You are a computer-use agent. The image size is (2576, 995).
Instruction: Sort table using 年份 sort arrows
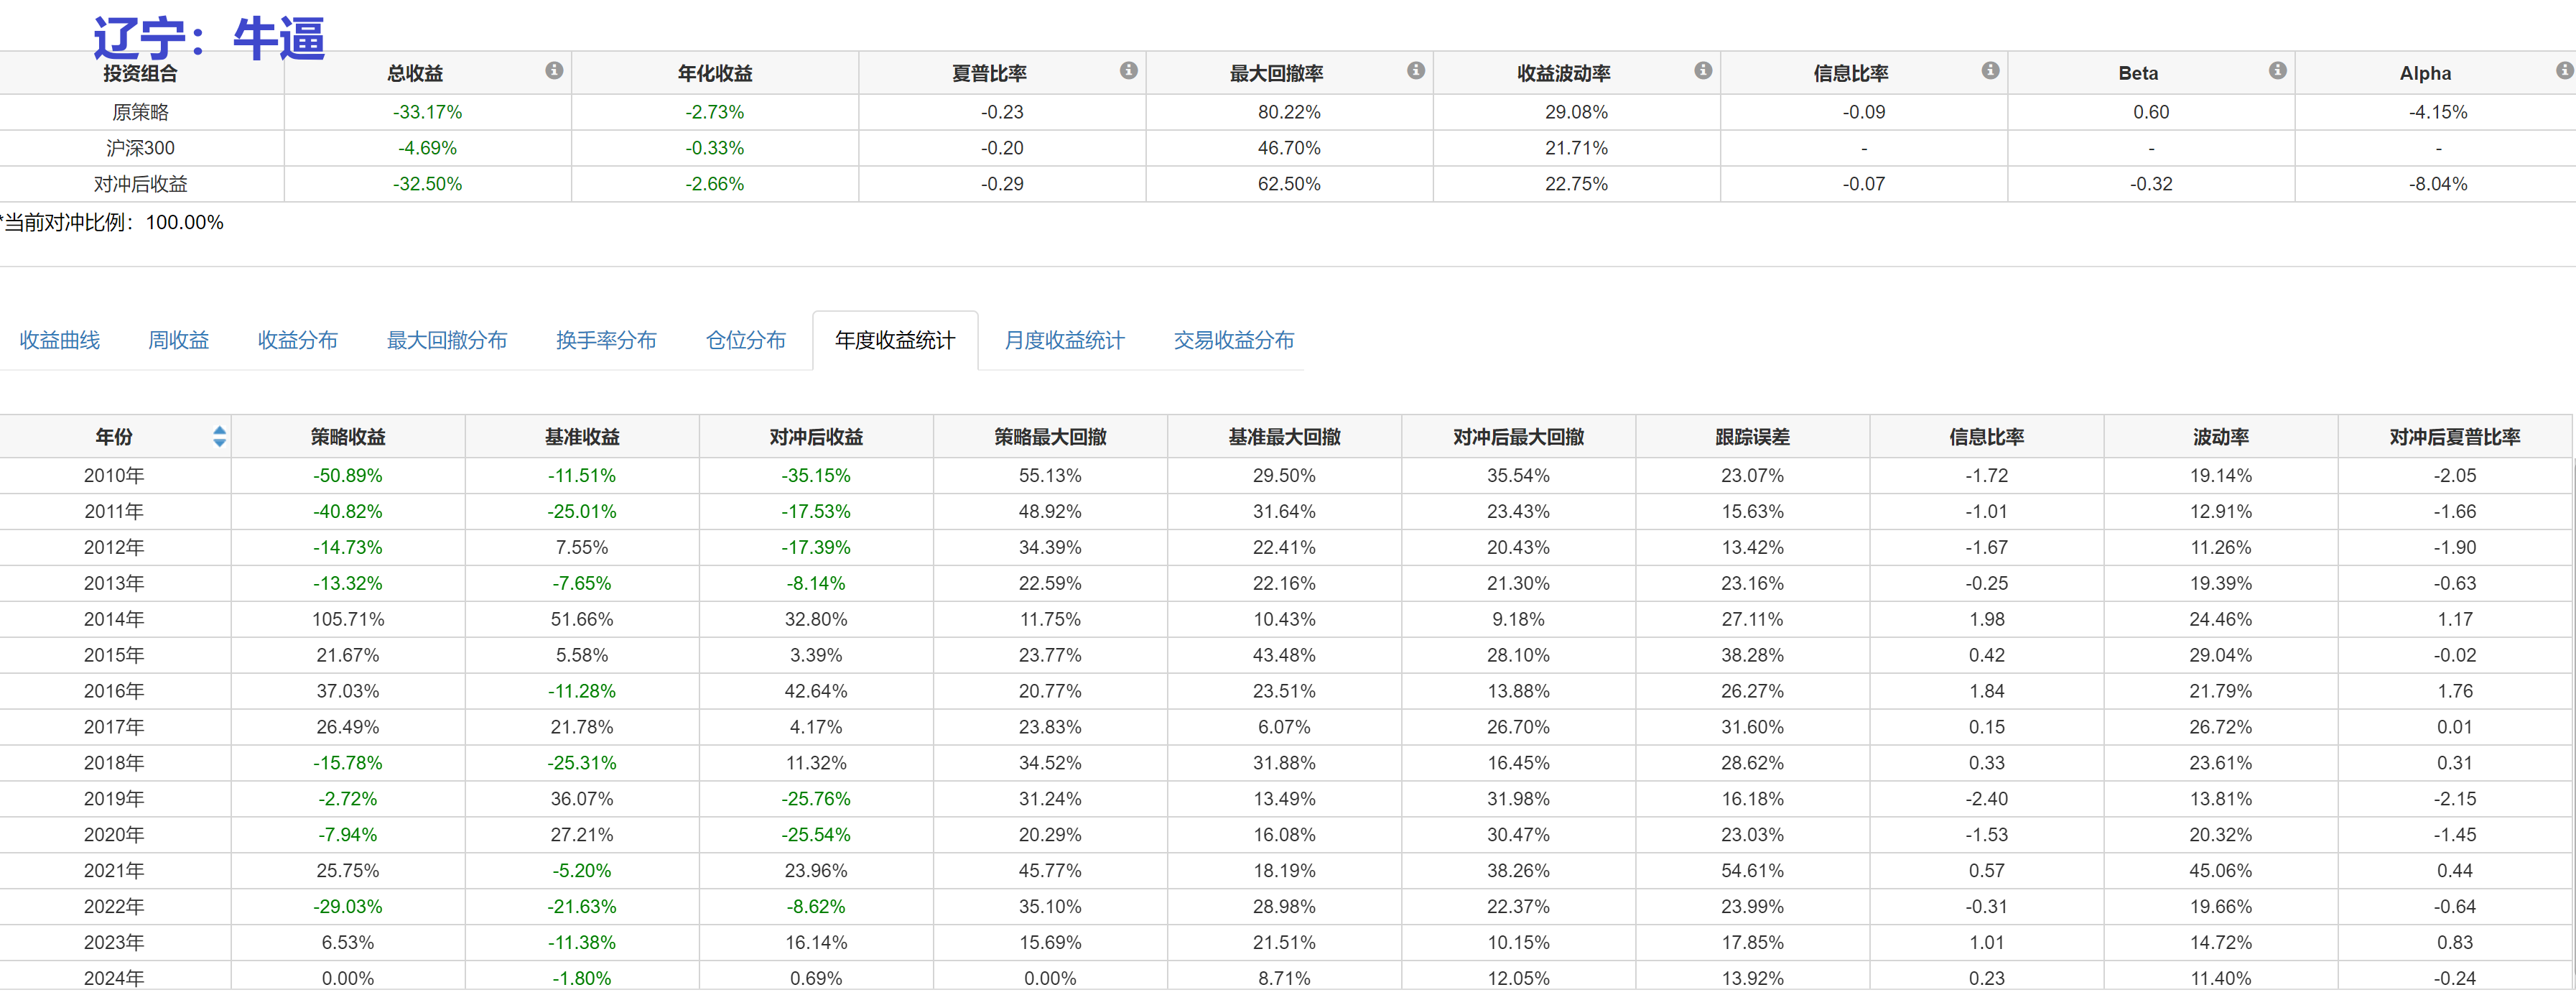coord(219,437)
